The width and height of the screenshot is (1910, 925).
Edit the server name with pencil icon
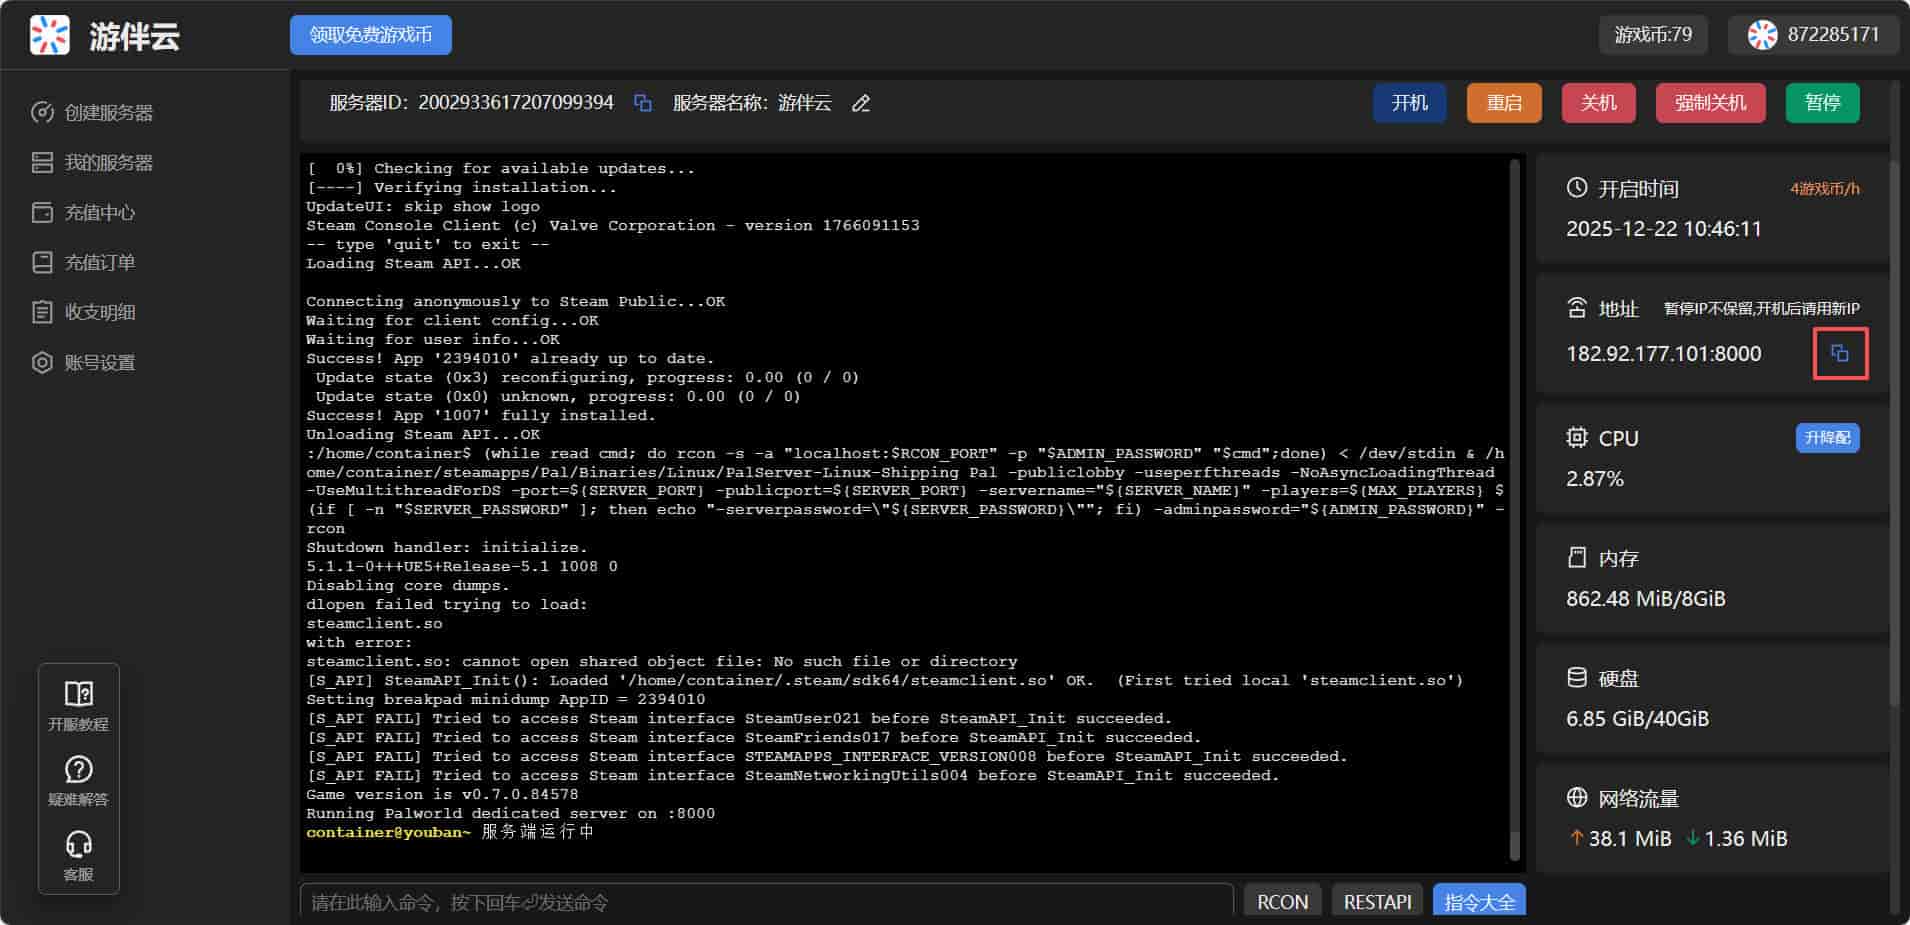point(860,103)
